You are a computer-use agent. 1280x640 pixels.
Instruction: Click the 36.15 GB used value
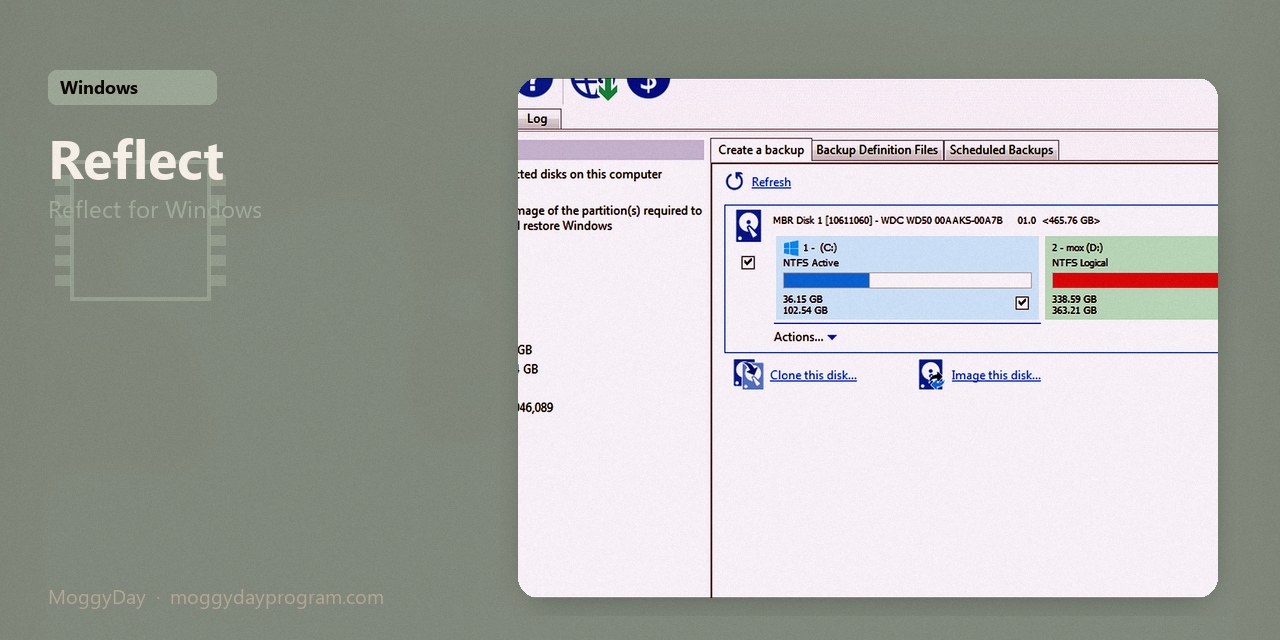point(803,299)
